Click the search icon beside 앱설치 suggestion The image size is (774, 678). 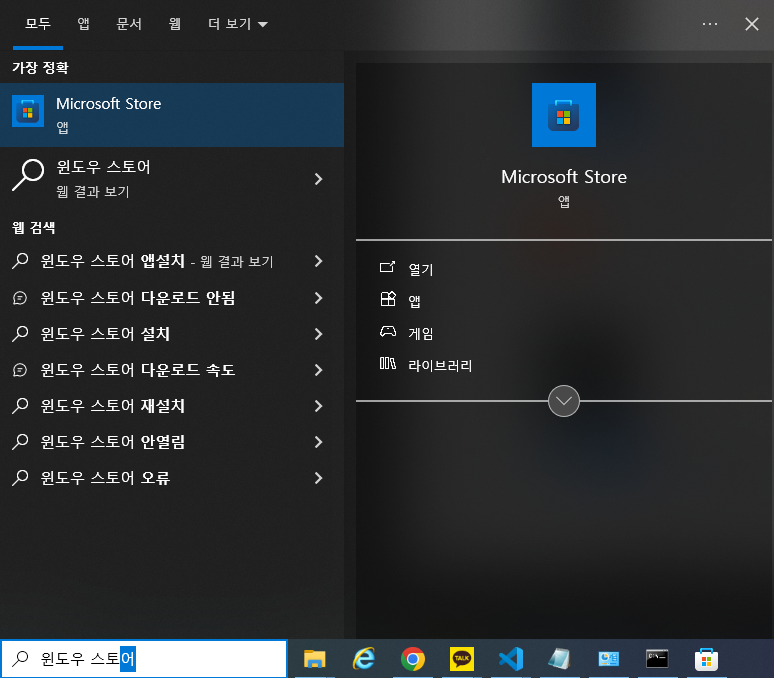pyautogui.click(x=20, y=260)
